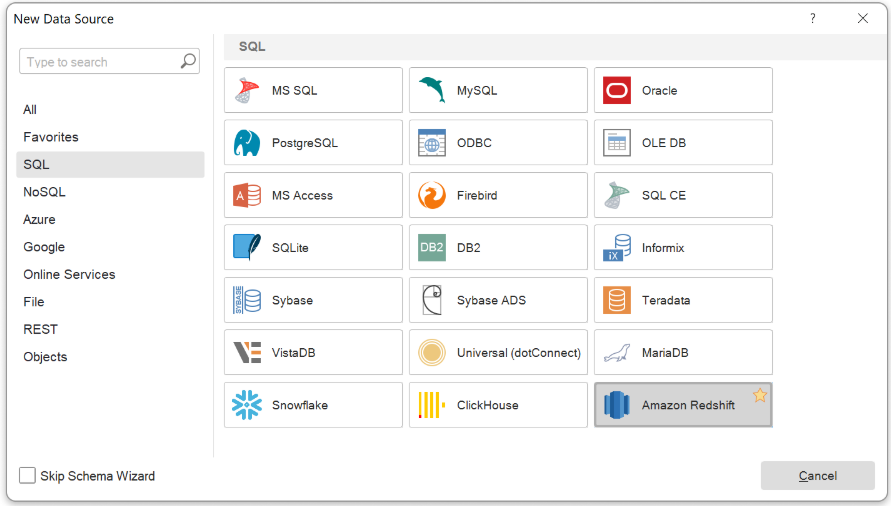Click the Informix label text
Viewport: 891px width, 506px height.
click(663, 248)
